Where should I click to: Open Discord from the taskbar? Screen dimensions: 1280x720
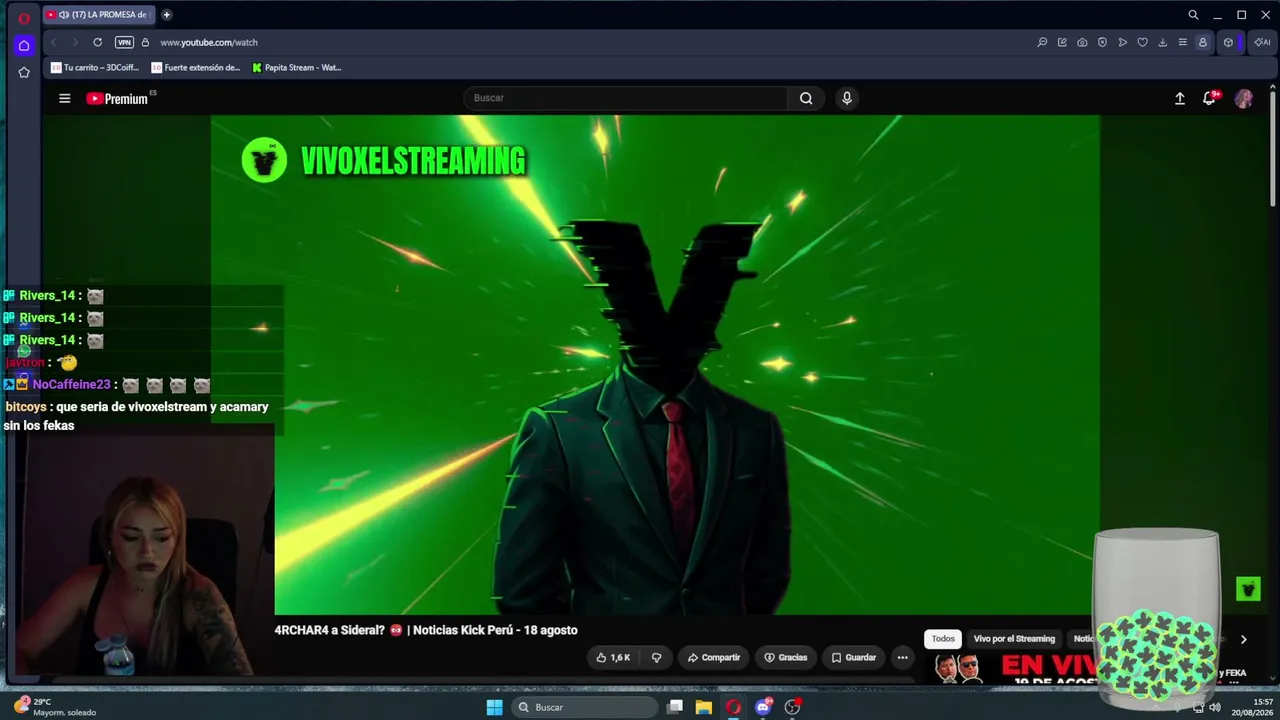(x=763, y=707)
